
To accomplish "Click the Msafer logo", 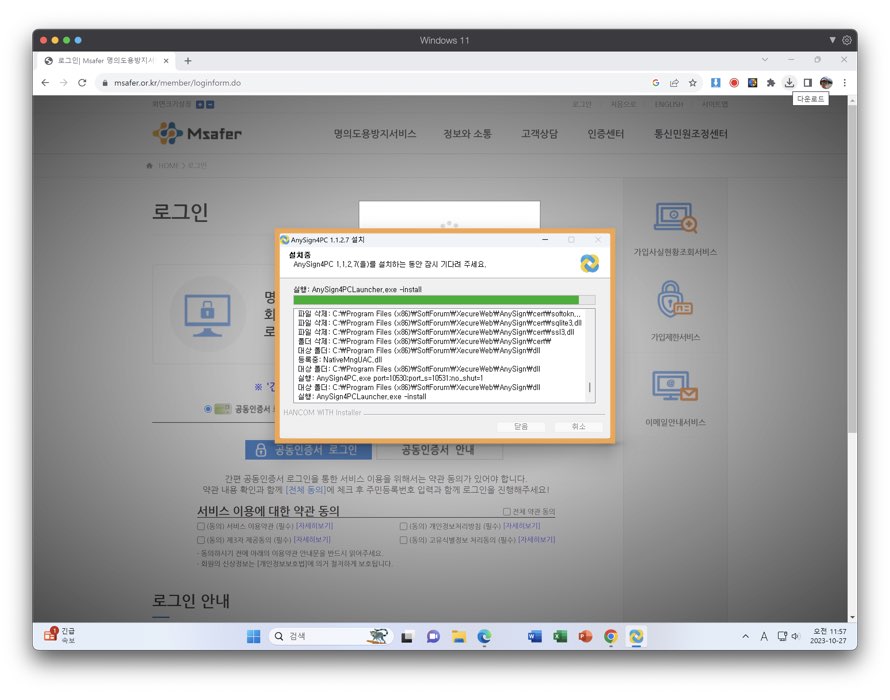I will point(197,133).
